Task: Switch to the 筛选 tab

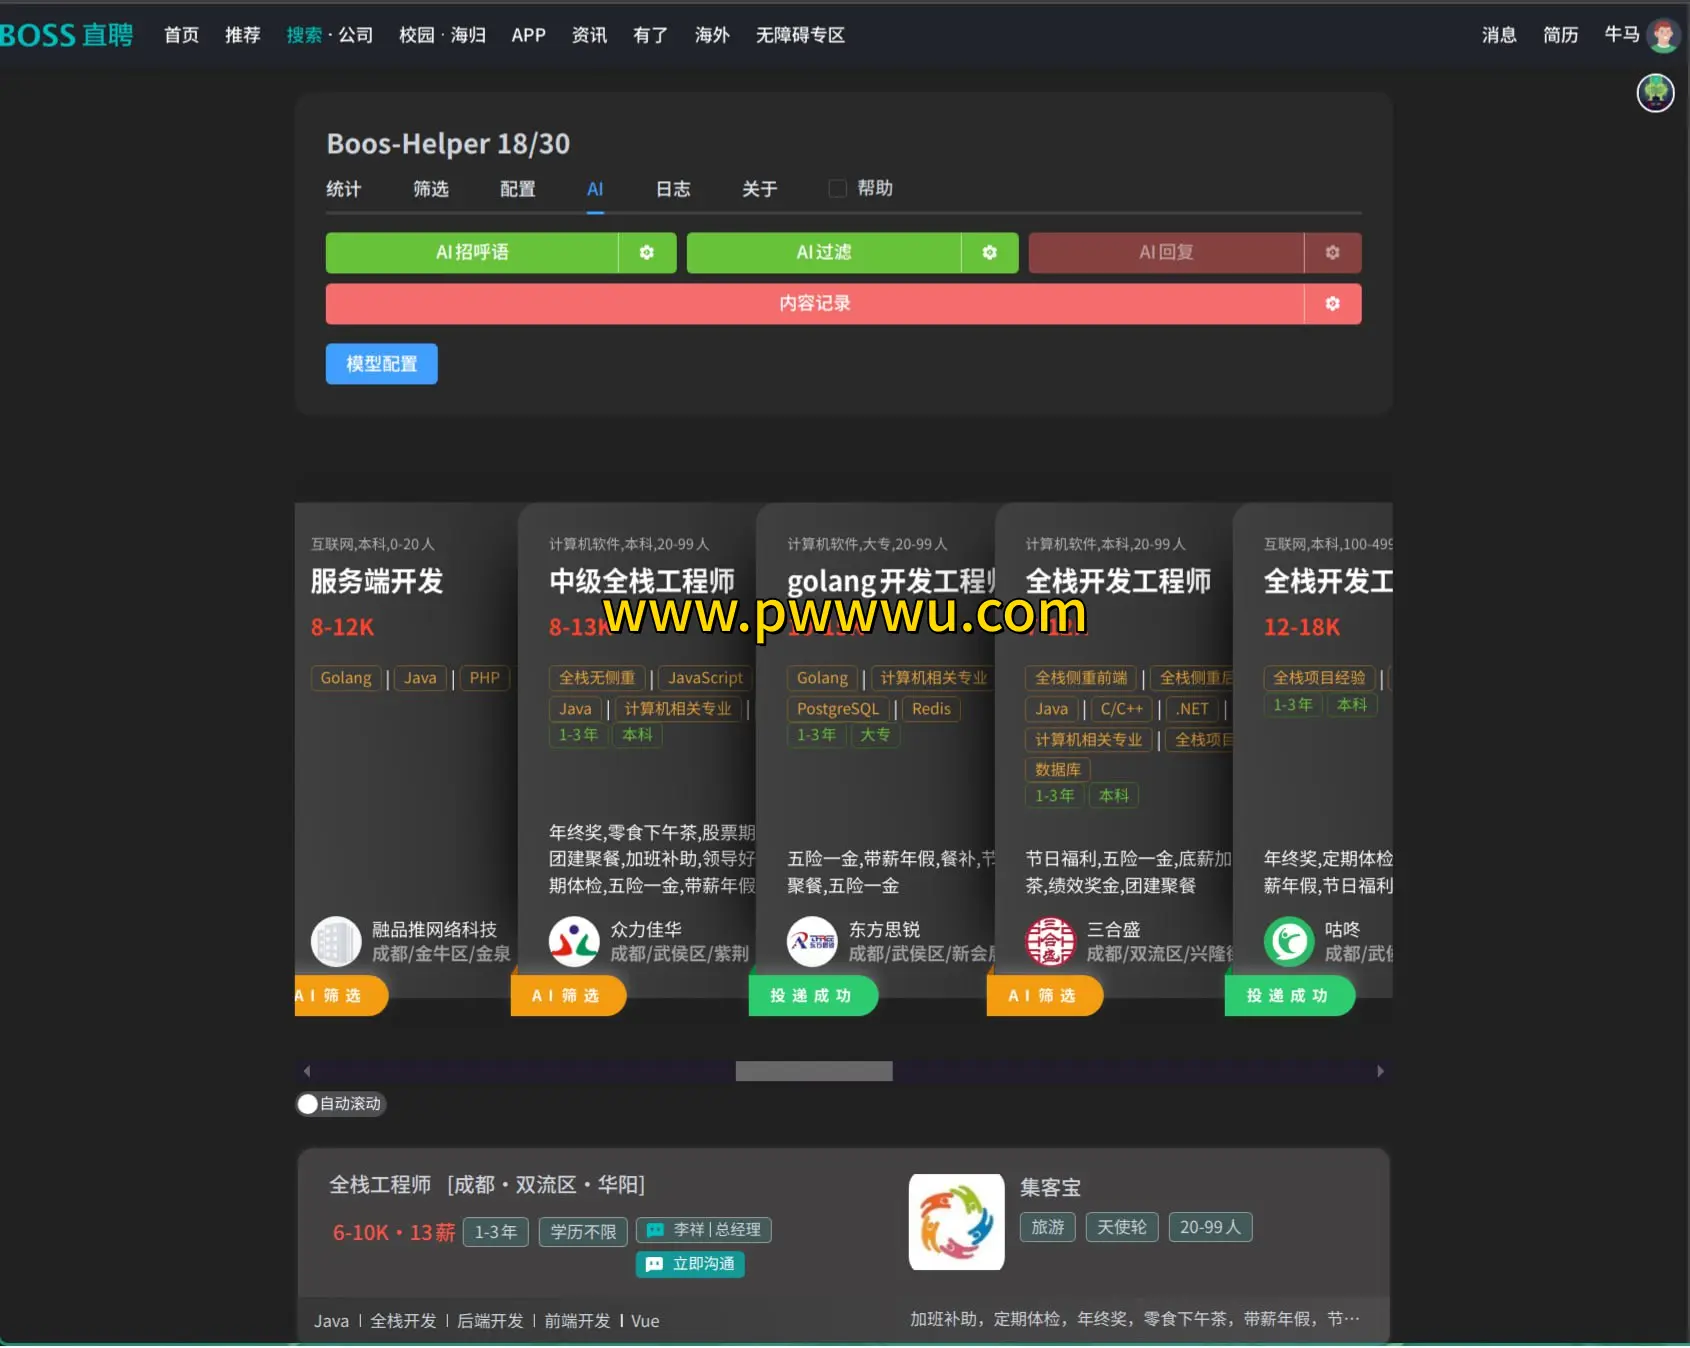Action: point(431,189)
